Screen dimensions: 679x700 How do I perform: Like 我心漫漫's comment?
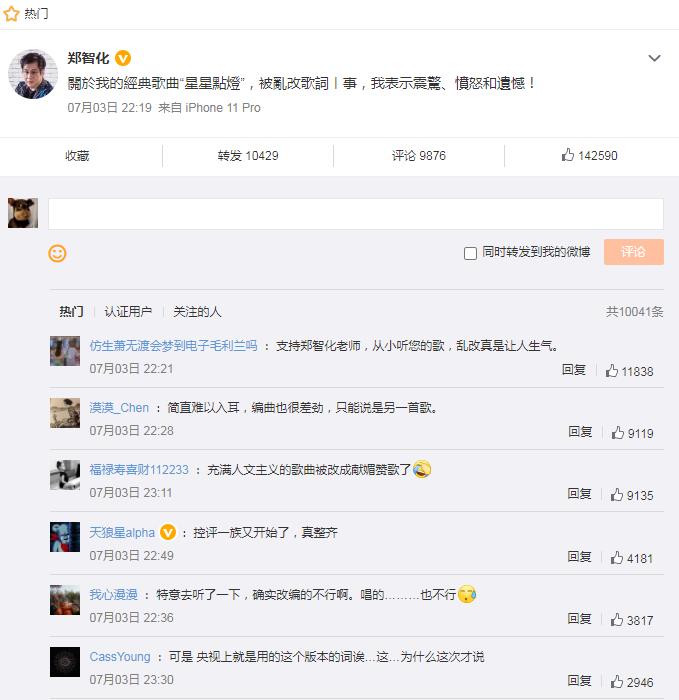coord(618,620)
